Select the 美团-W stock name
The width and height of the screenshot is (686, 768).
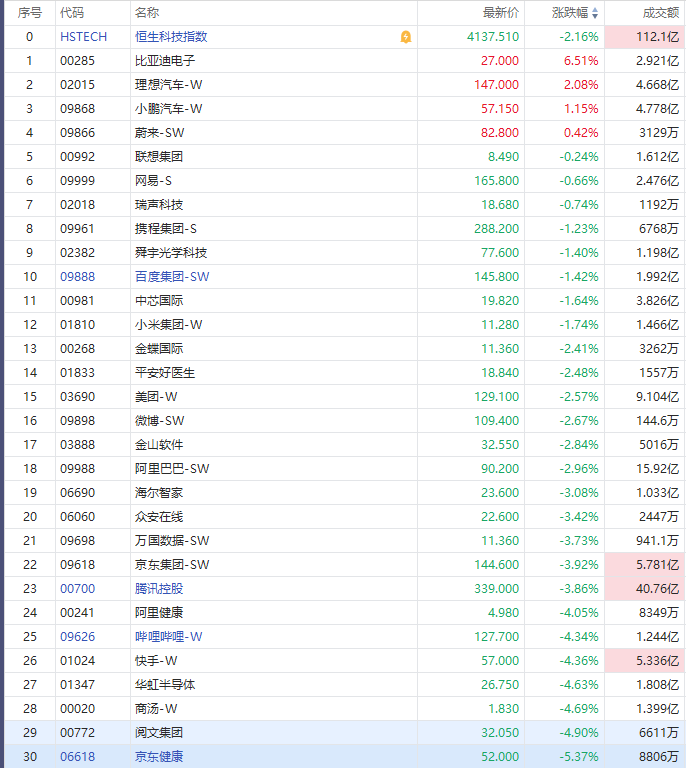pos(156,397)
